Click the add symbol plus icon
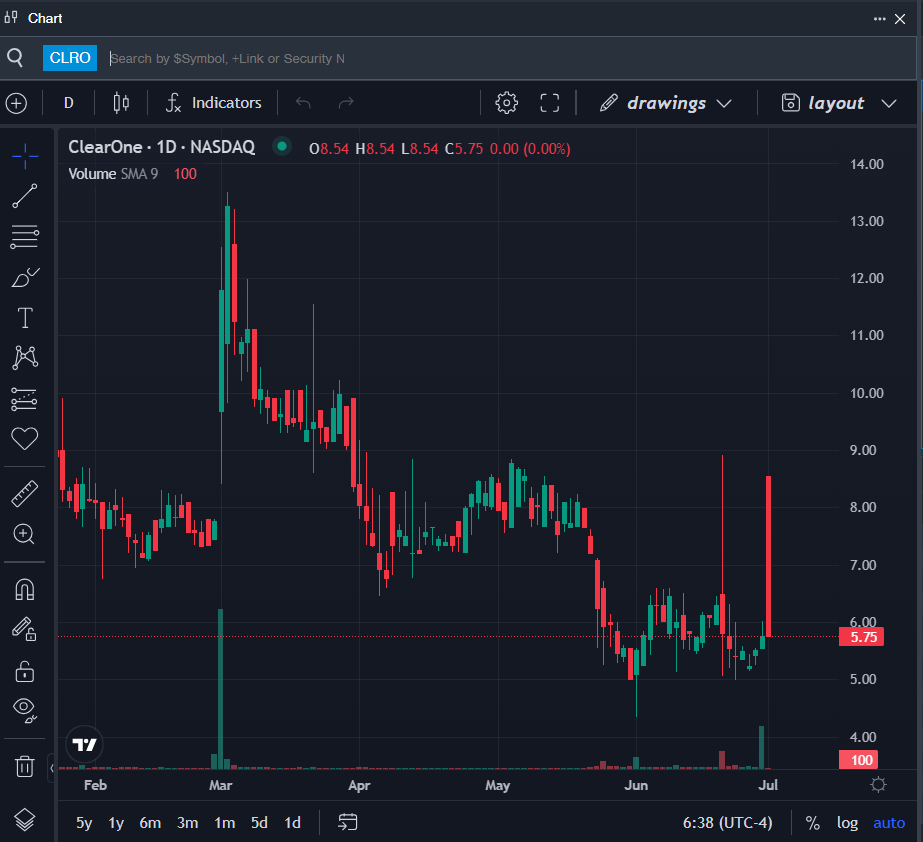This screenshot has height=842, width=923. coord(16,104)
